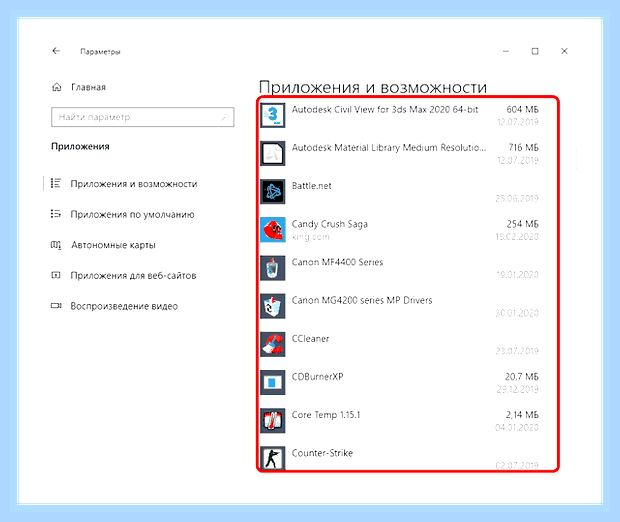Open Приложения для веб-сайтов section
This screenshot has width=620, height=522.
133,276
